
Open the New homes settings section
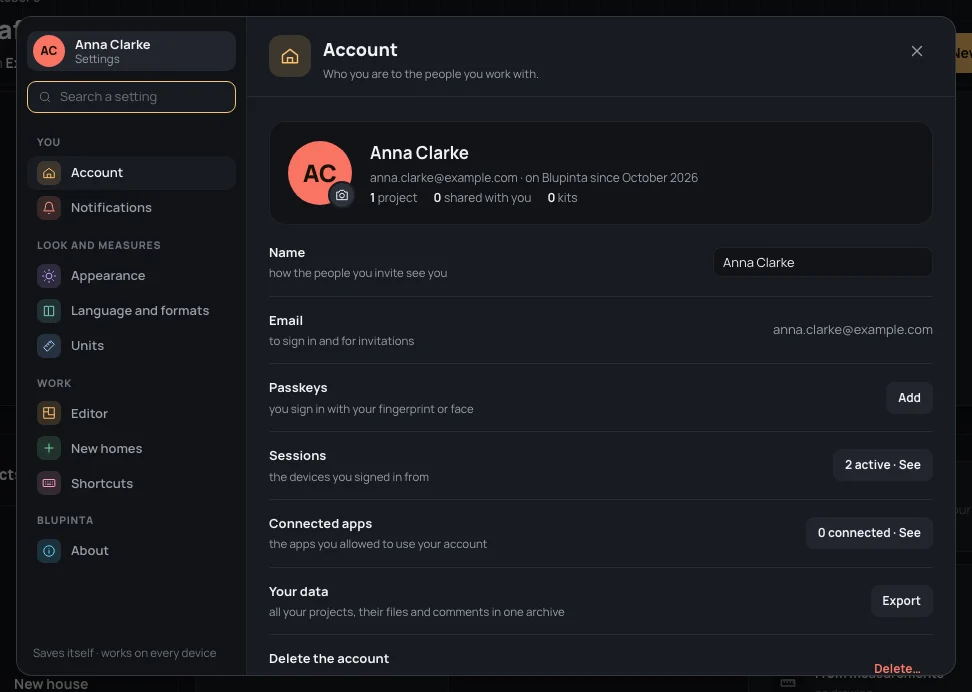[x=131, y=448]
